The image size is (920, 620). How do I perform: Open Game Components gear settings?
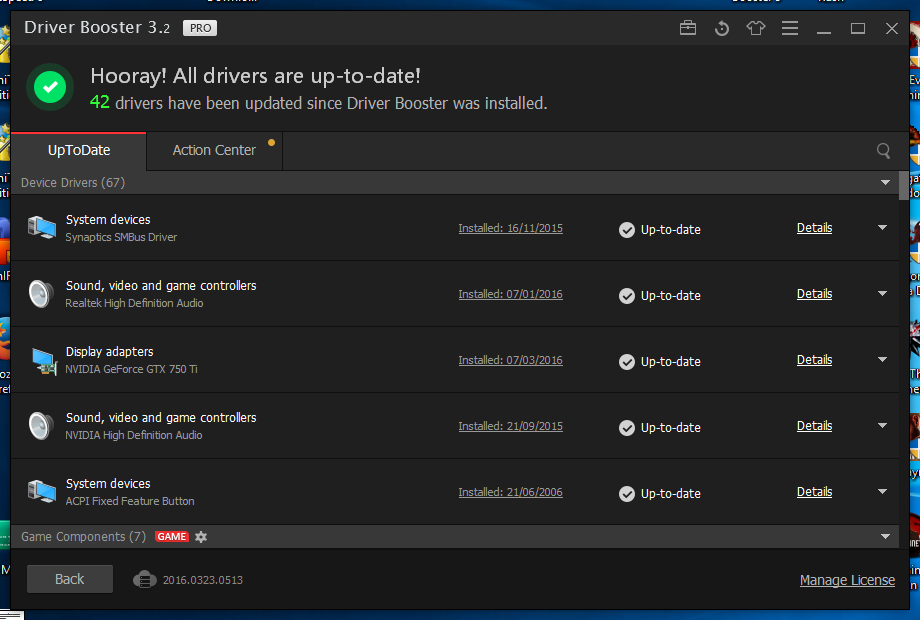201,537
